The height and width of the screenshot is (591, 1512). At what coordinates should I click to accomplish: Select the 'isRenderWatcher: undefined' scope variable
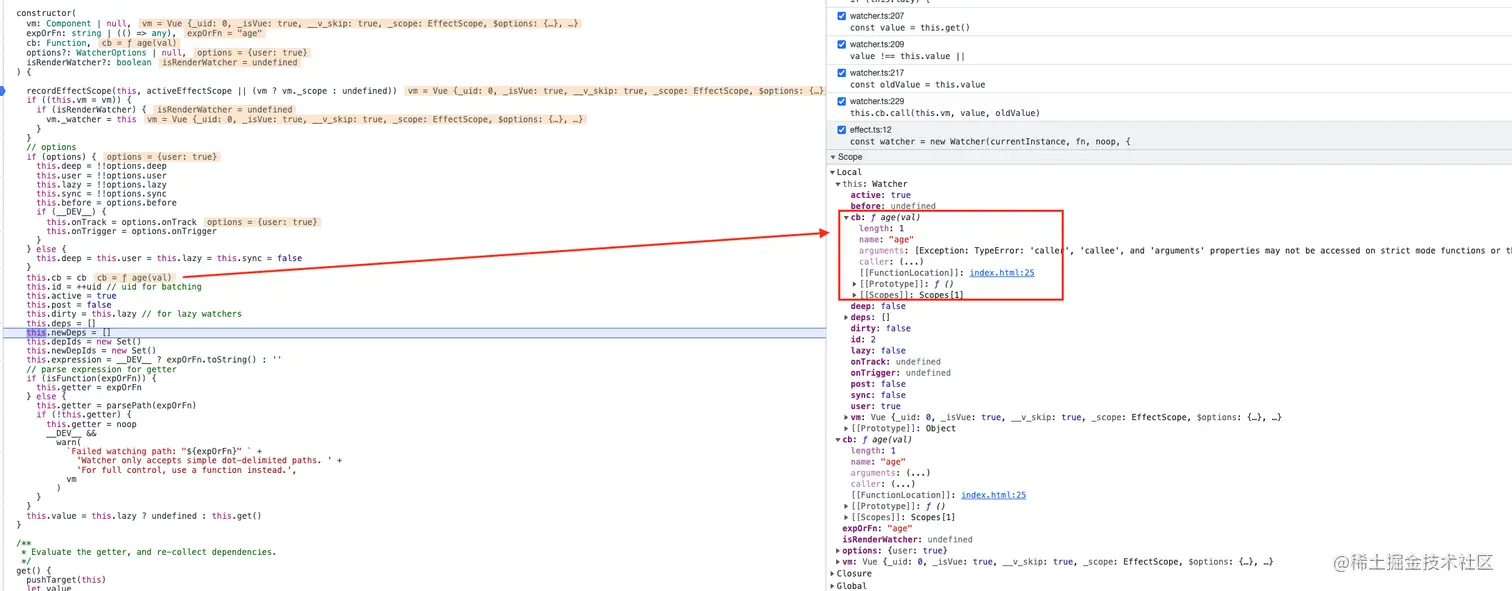(907, 539)
